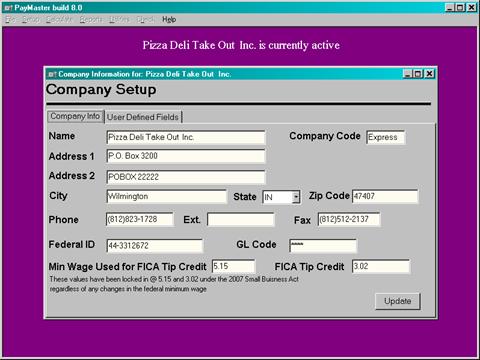Click the Zip Code input box
This screenshot has width=480, height=360.
[385, 196]
